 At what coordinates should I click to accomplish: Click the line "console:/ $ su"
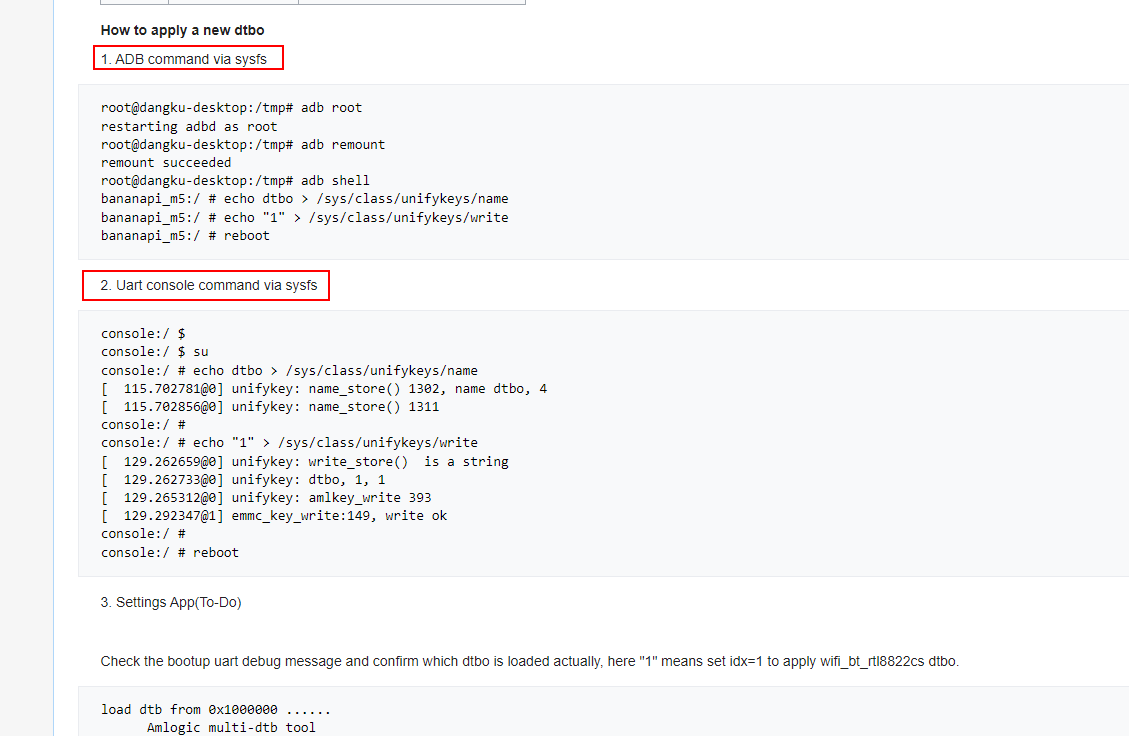(155, 351)
